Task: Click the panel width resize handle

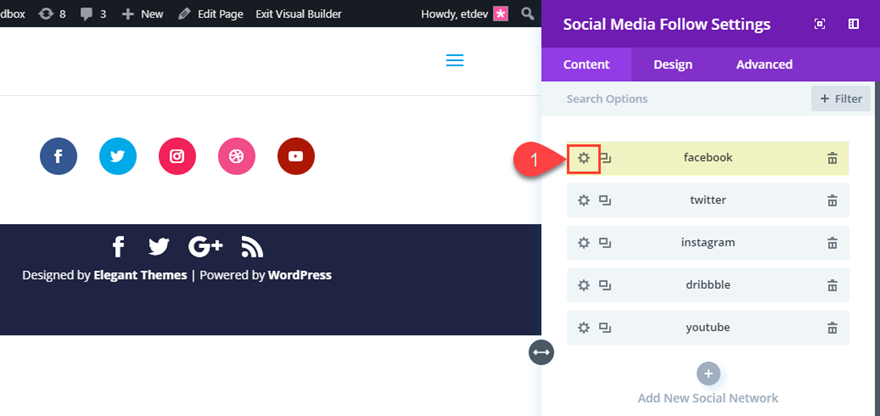Action: tap(541, 353)
